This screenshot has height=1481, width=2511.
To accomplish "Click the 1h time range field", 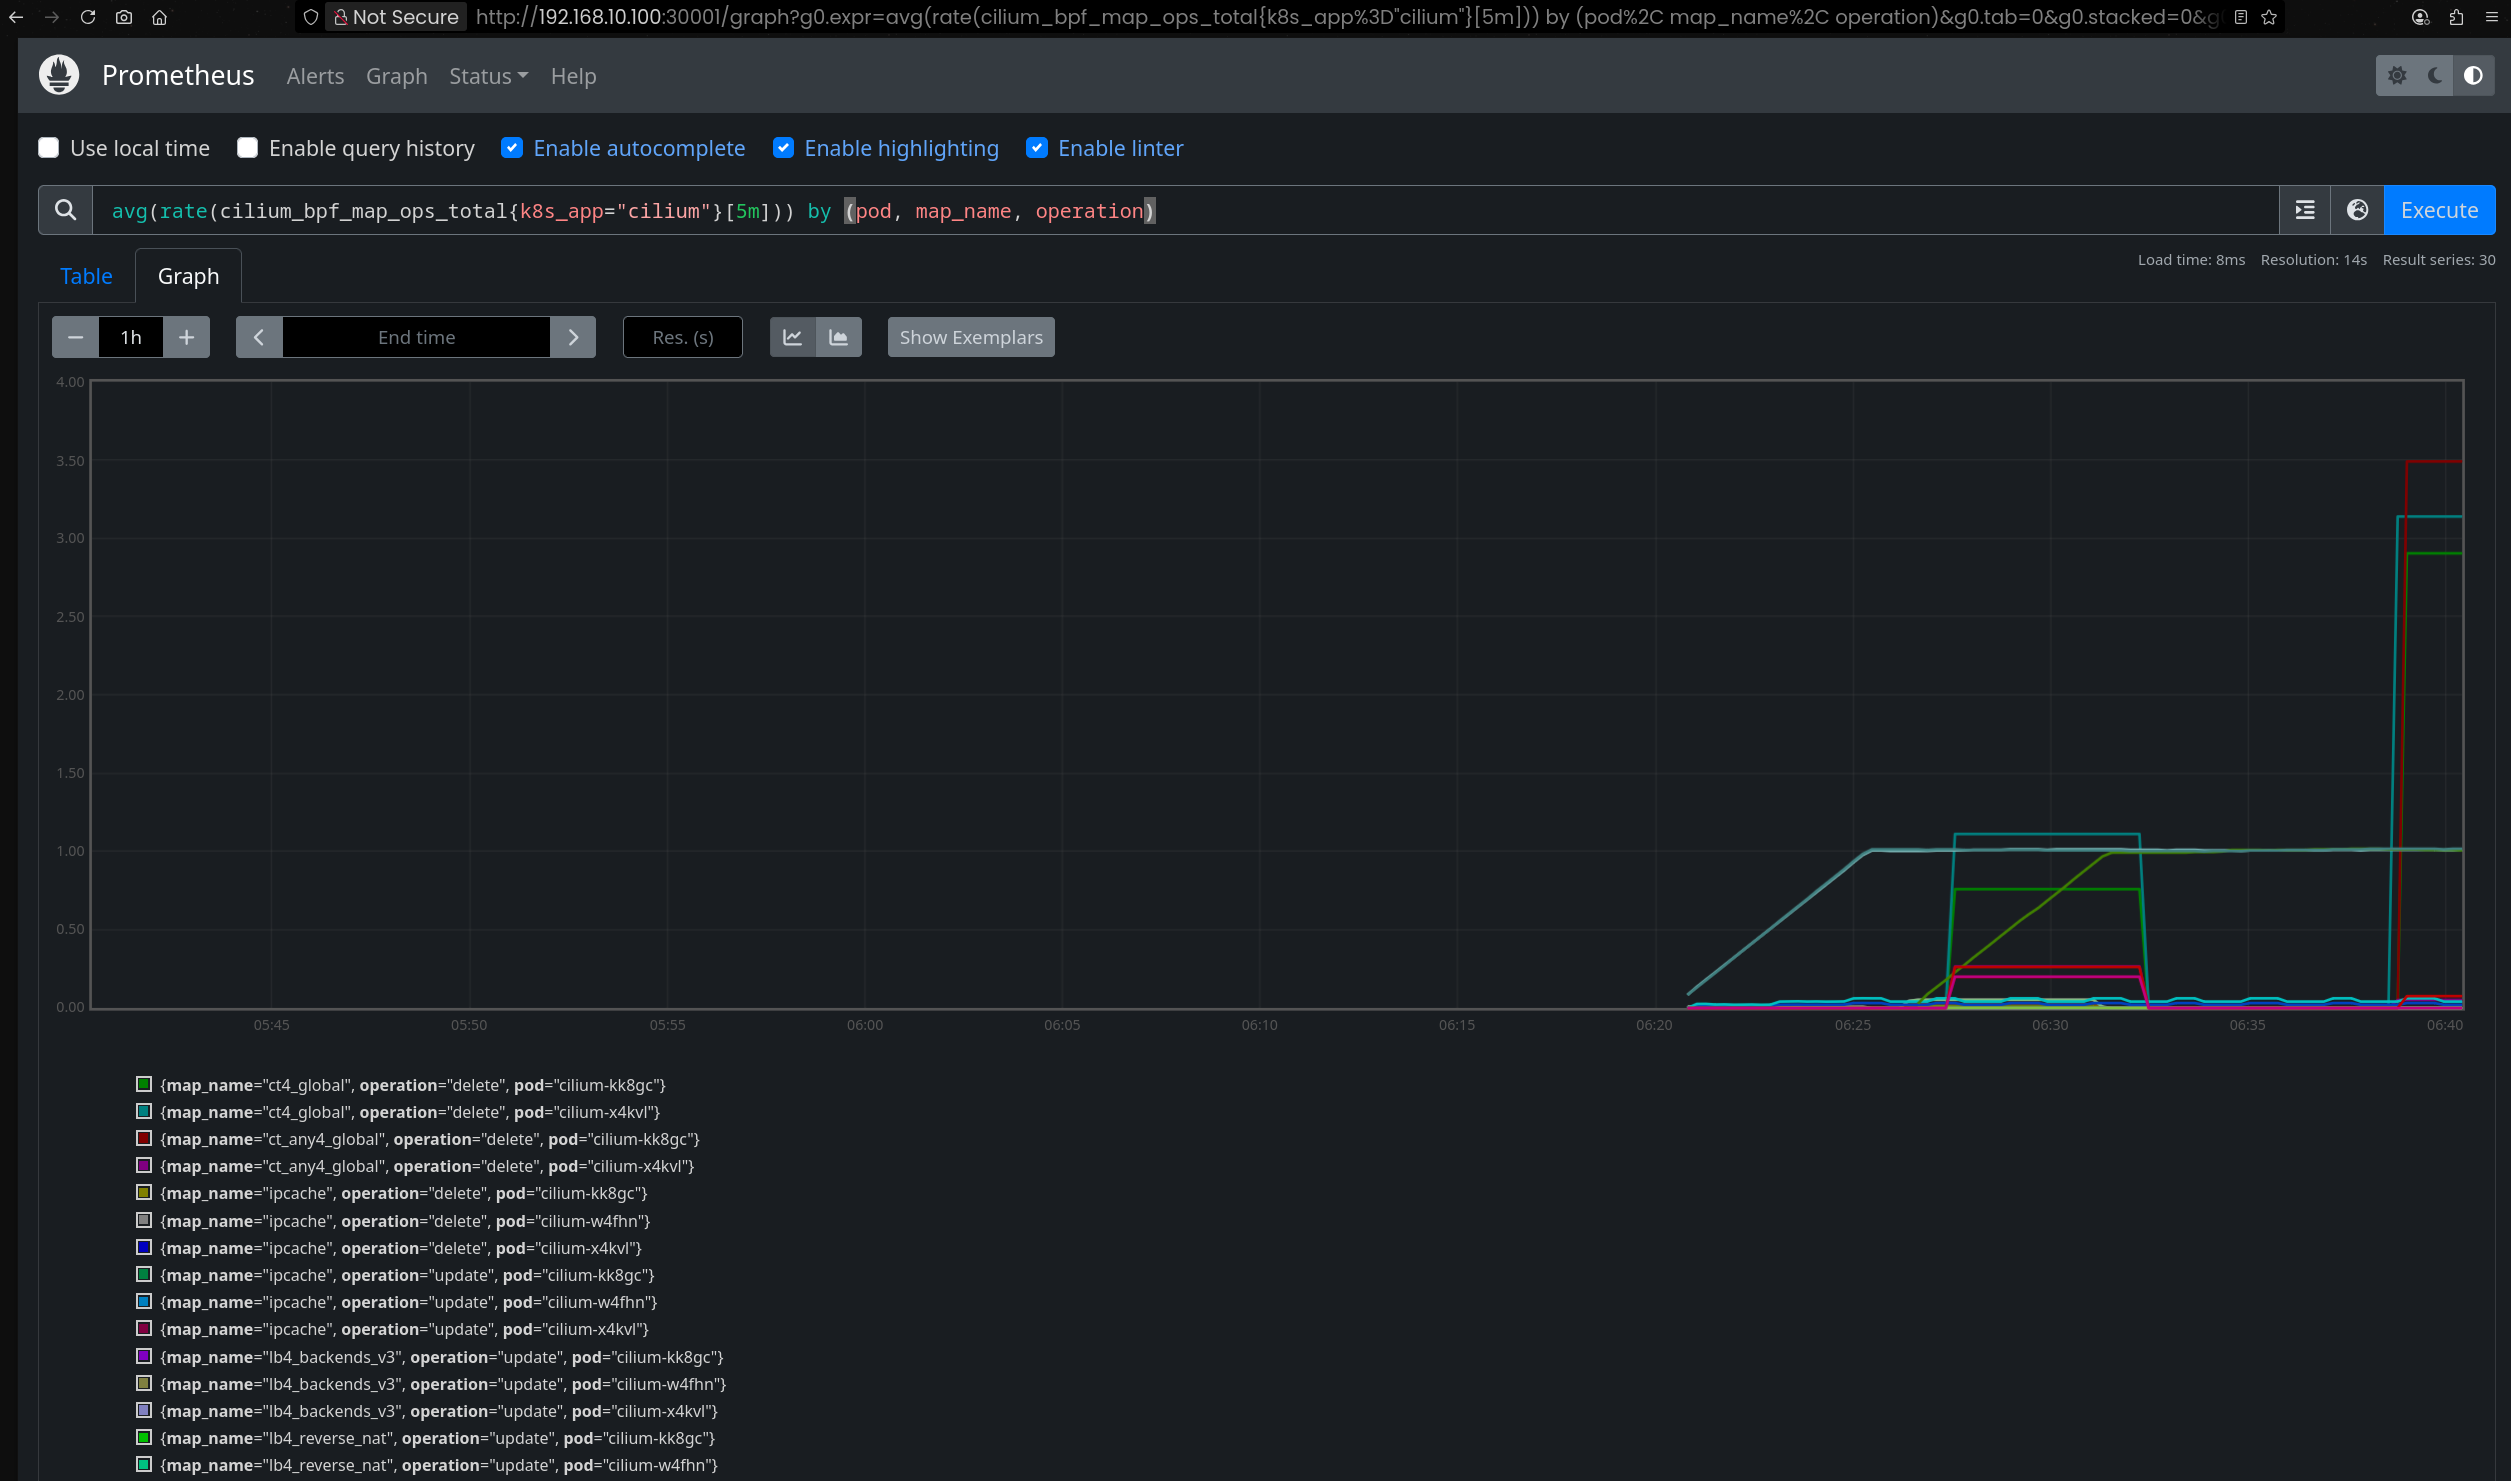I will [x=131, y=337].
